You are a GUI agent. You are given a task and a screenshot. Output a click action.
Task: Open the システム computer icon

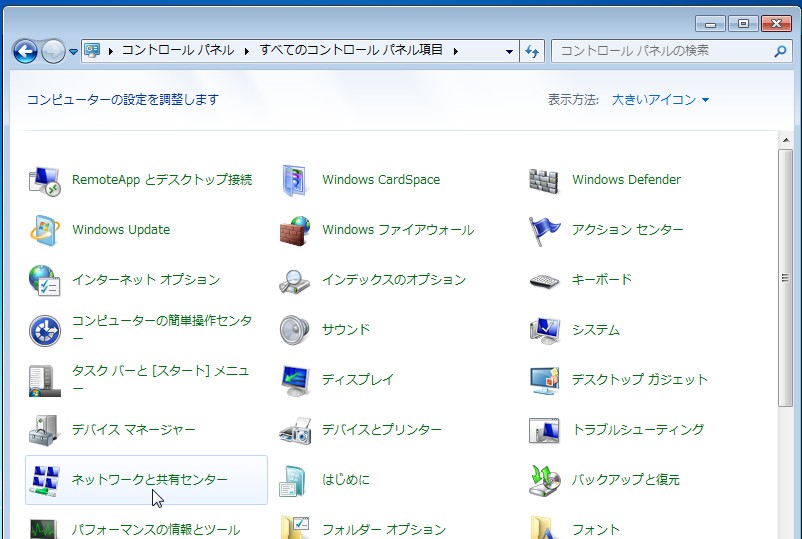coord(544,330)
